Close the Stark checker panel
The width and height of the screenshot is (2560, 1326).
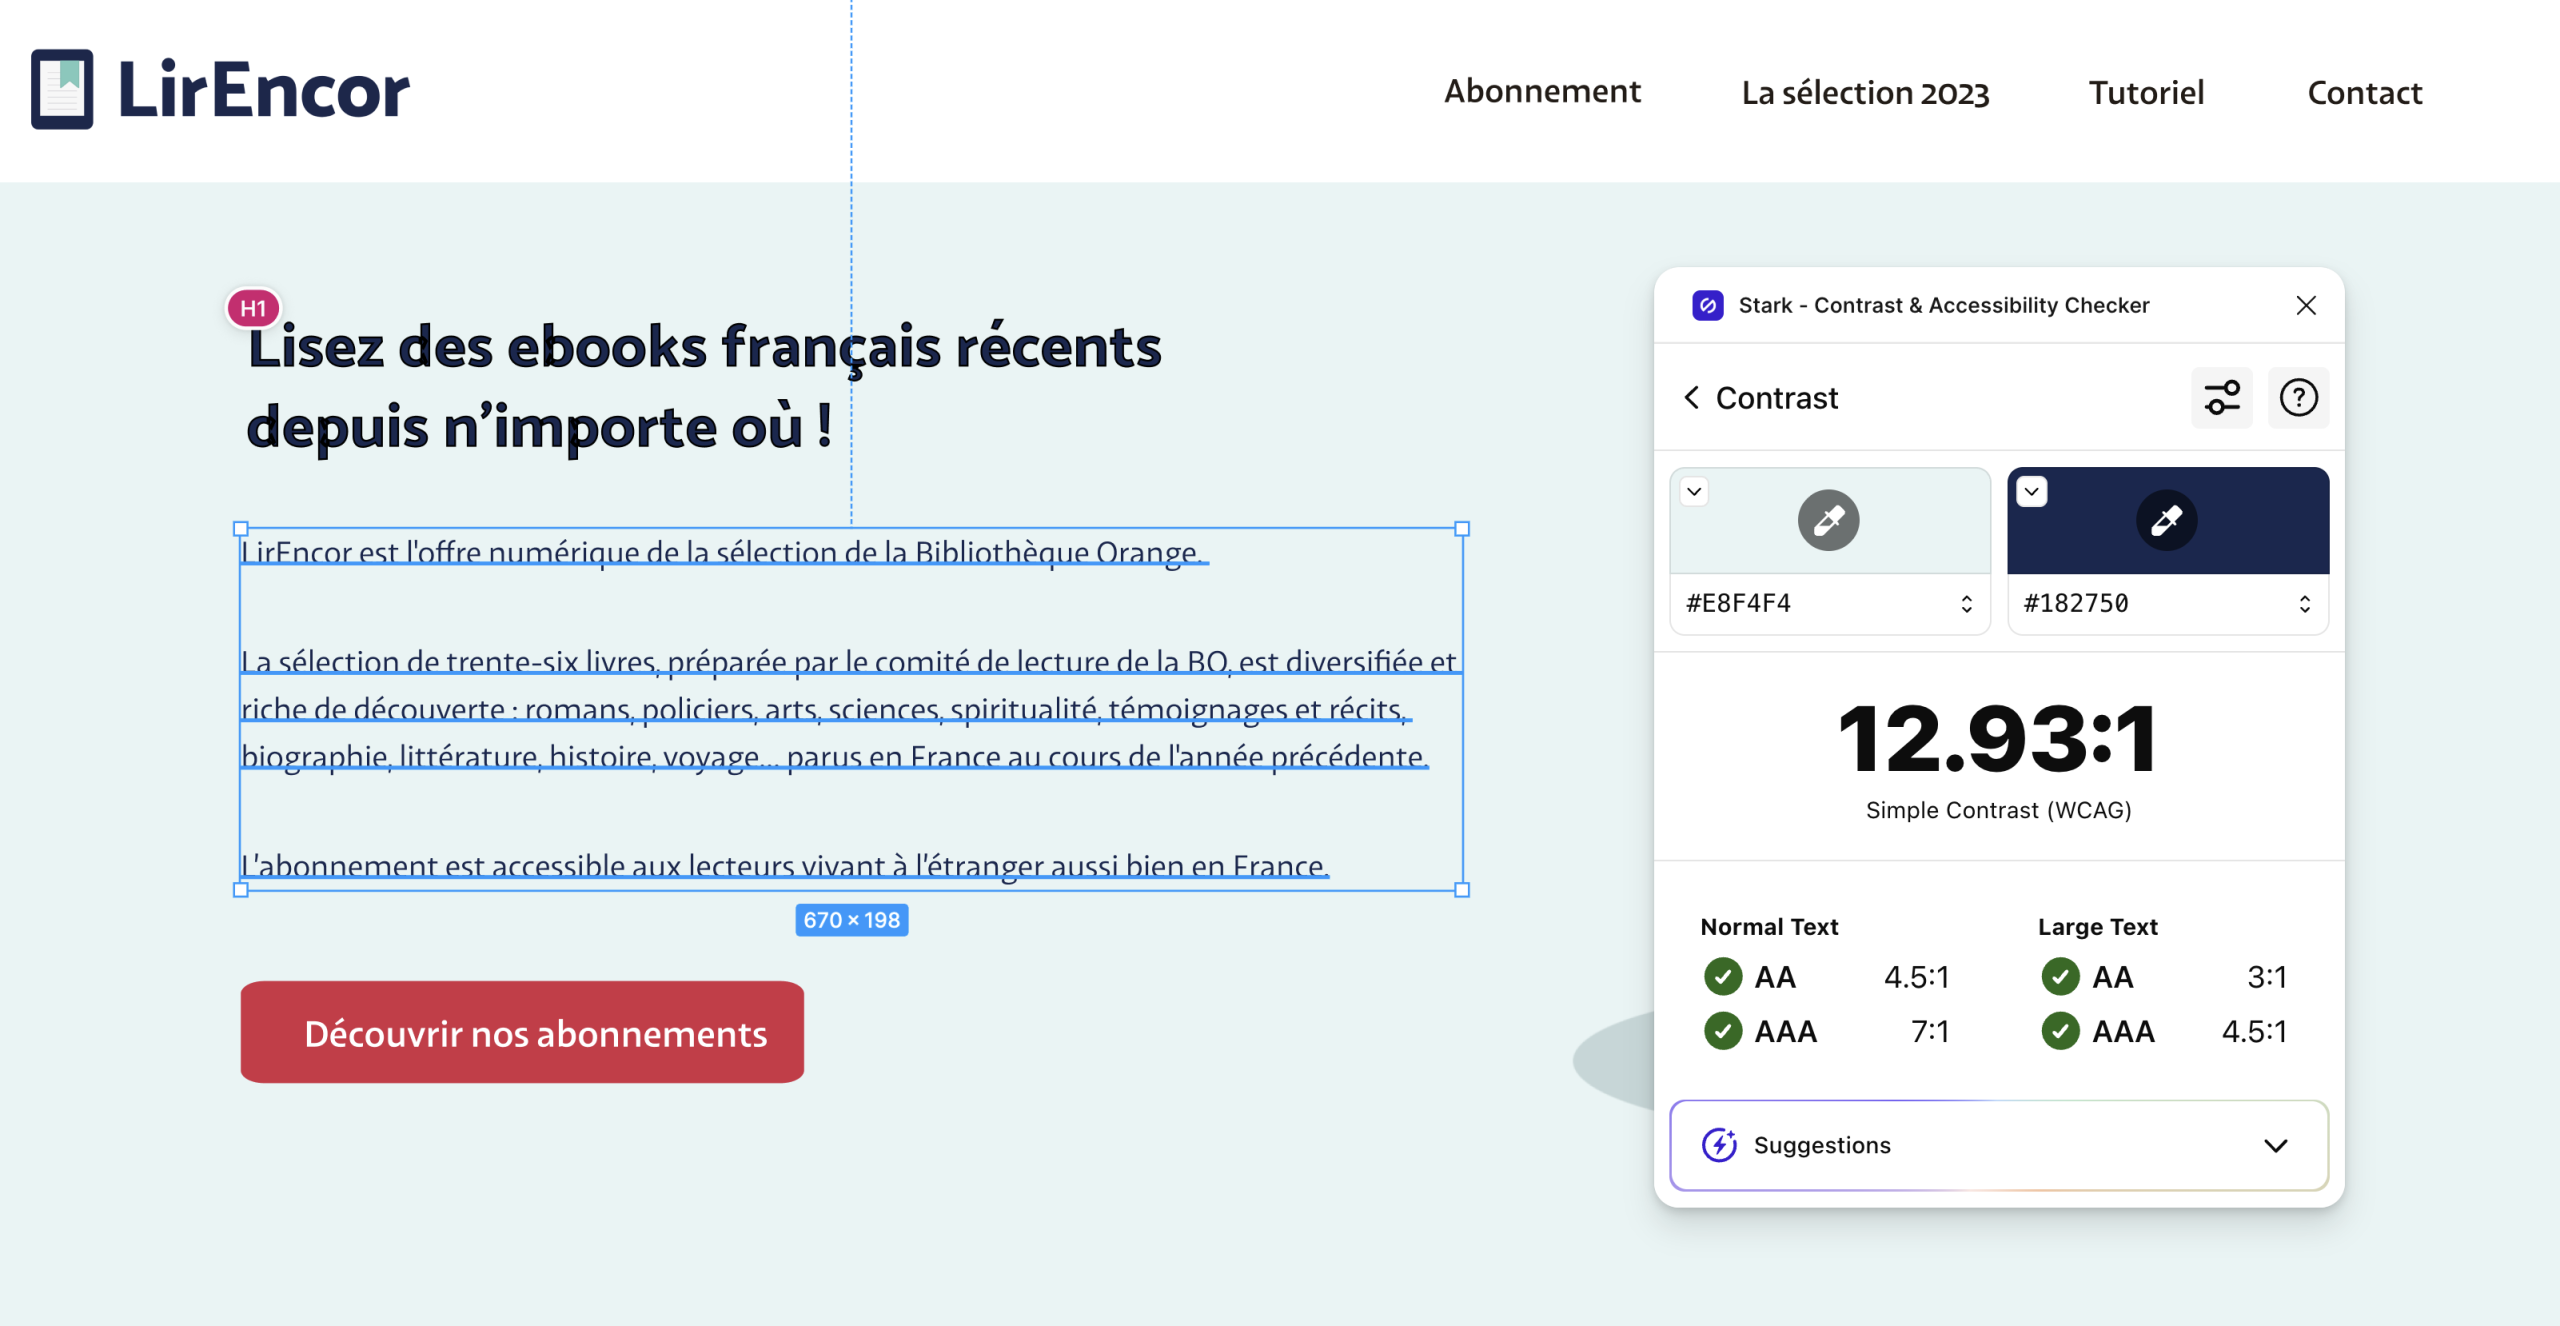tap(2306, 305)
